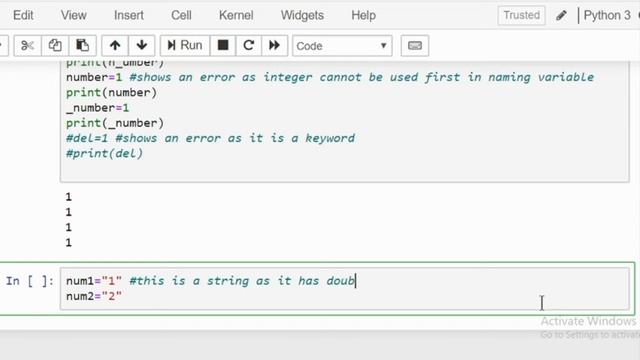Screen dimensions: 640x360
Task: Click line print(_number) in code cell
Action: pyautogui.click(x=115, y=123)
